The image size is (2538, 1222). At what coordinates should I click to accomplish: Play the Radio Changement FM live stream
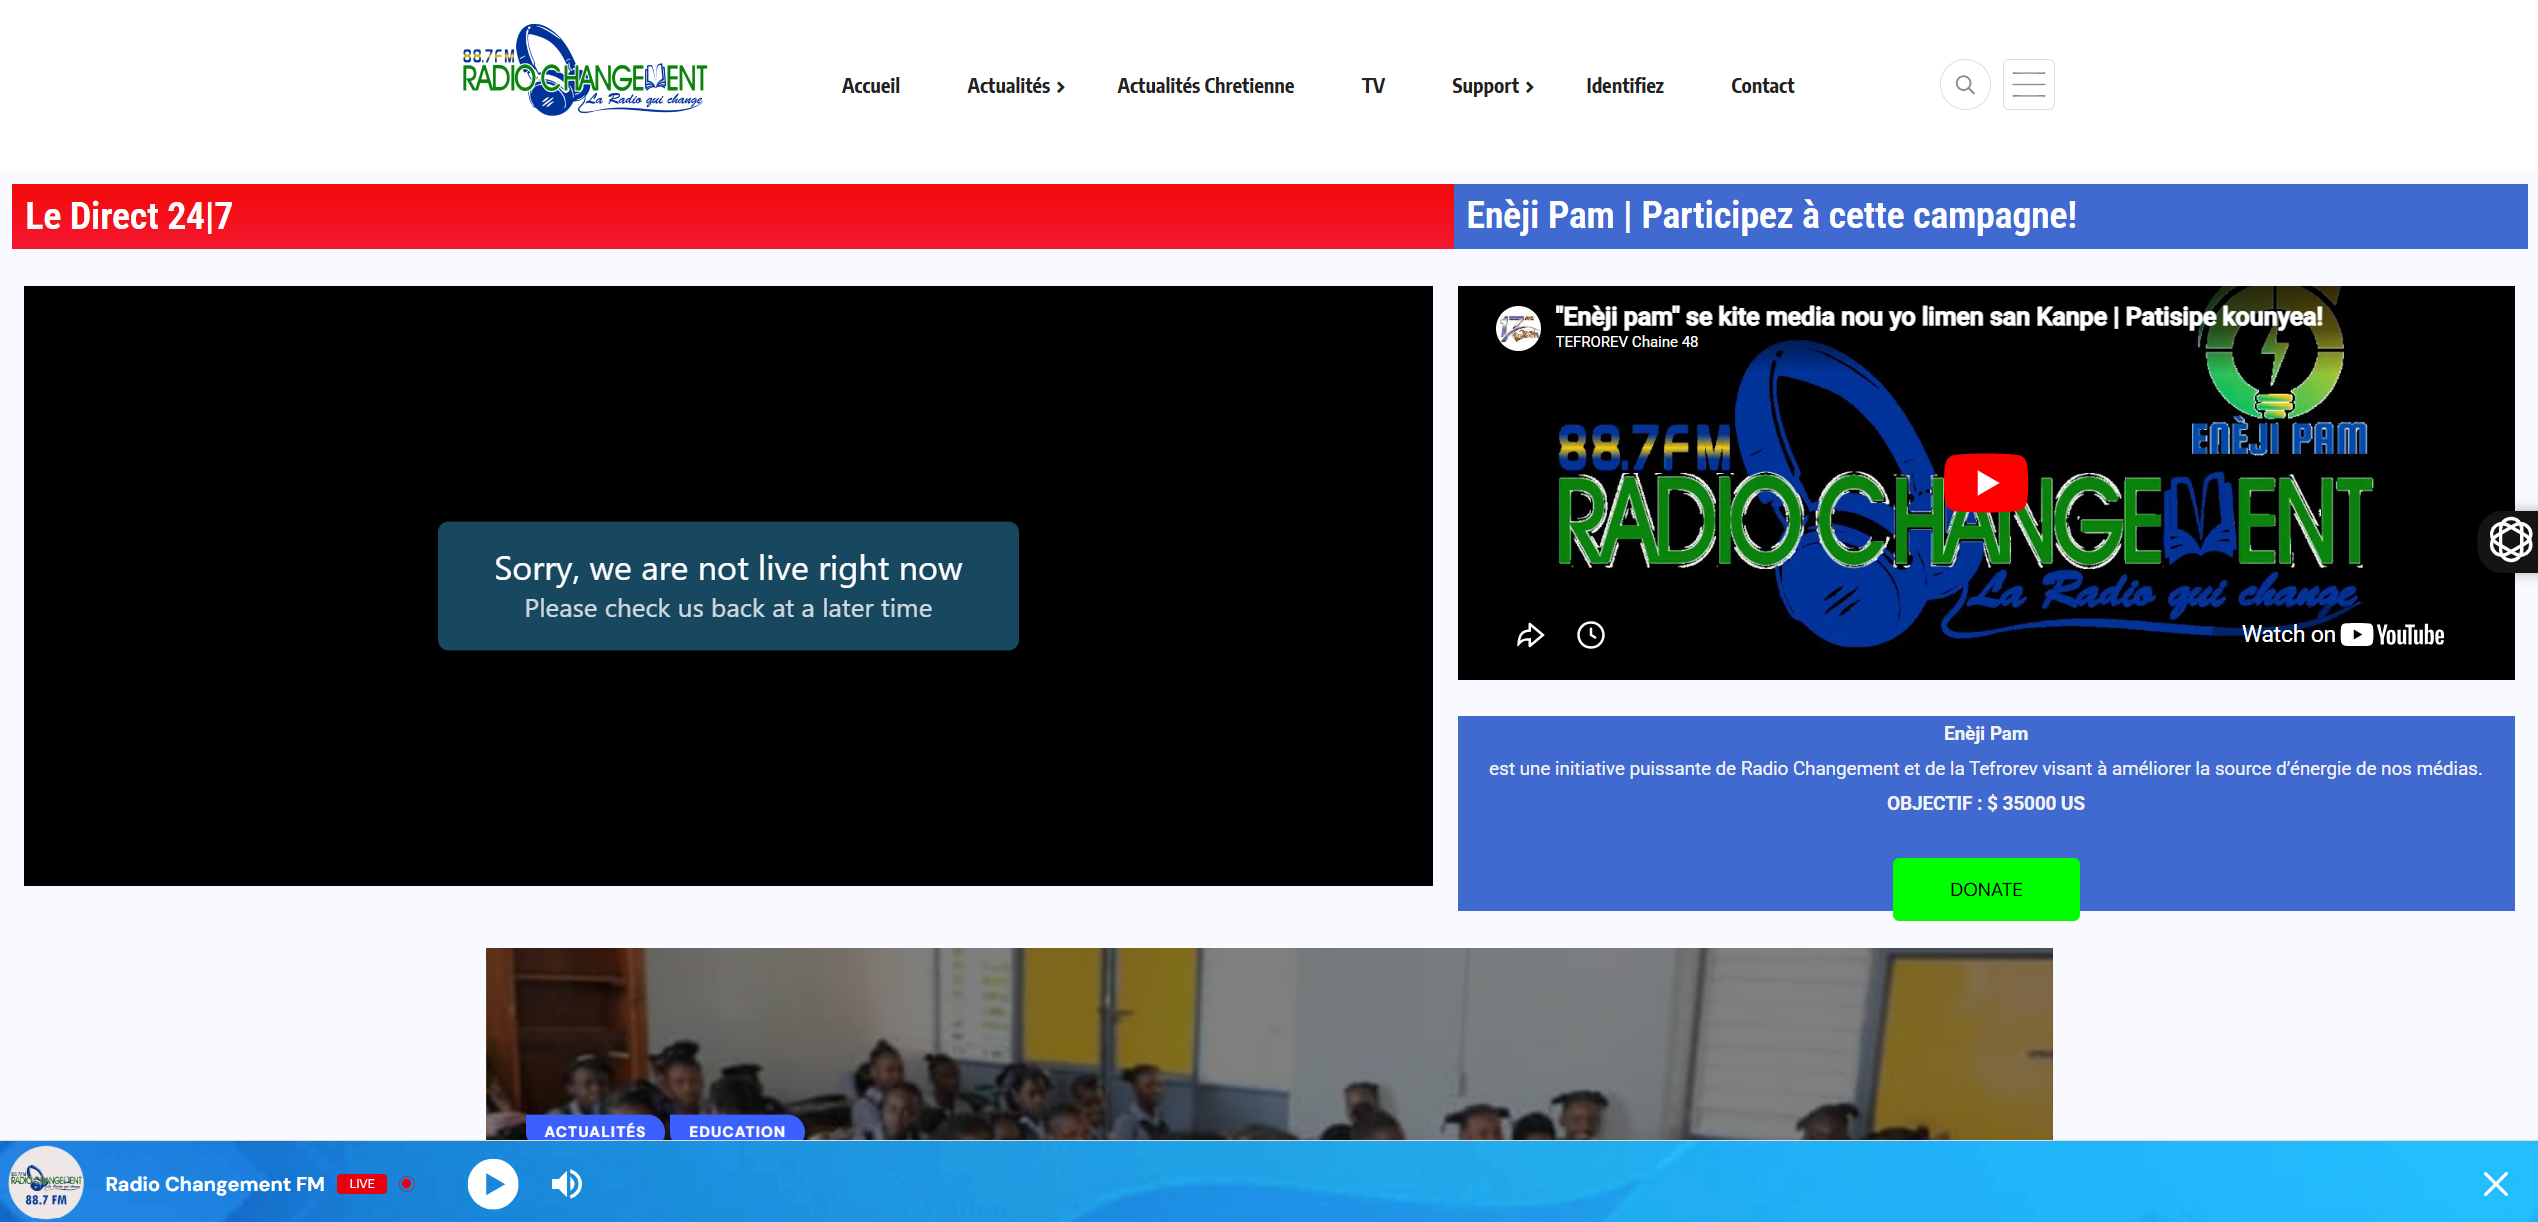493,1184
